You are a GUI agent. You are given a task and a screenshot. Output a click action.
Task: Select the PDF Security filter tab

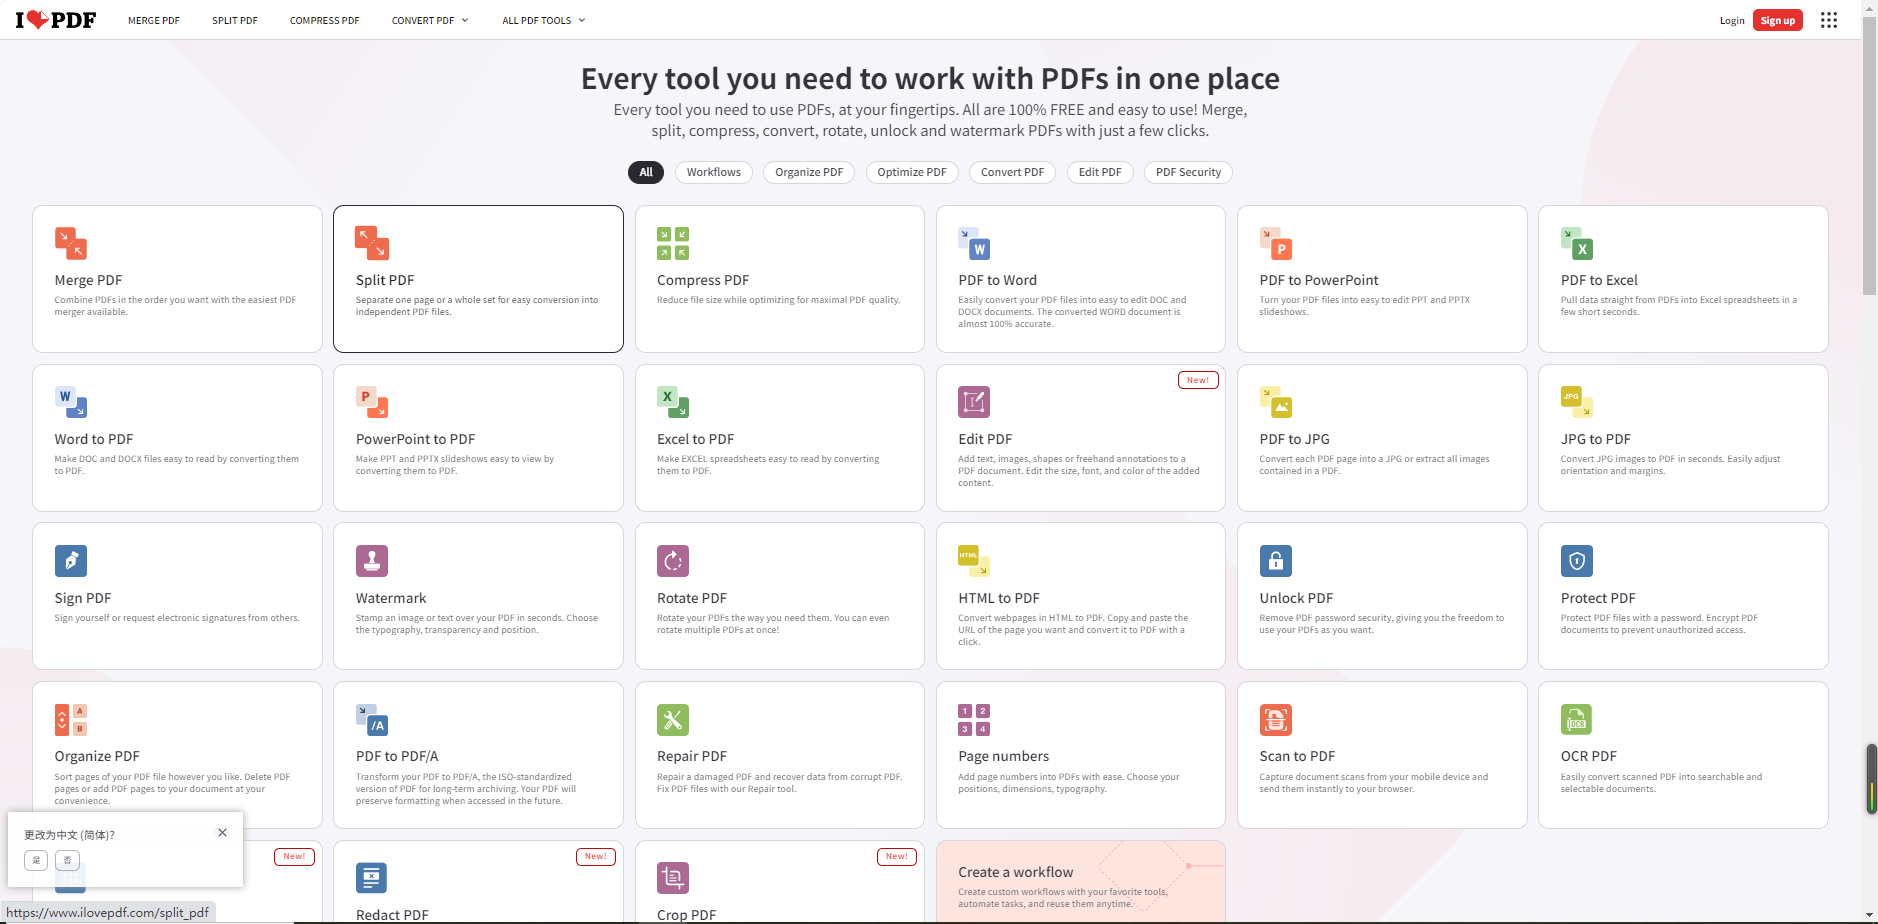(1189, 172)
